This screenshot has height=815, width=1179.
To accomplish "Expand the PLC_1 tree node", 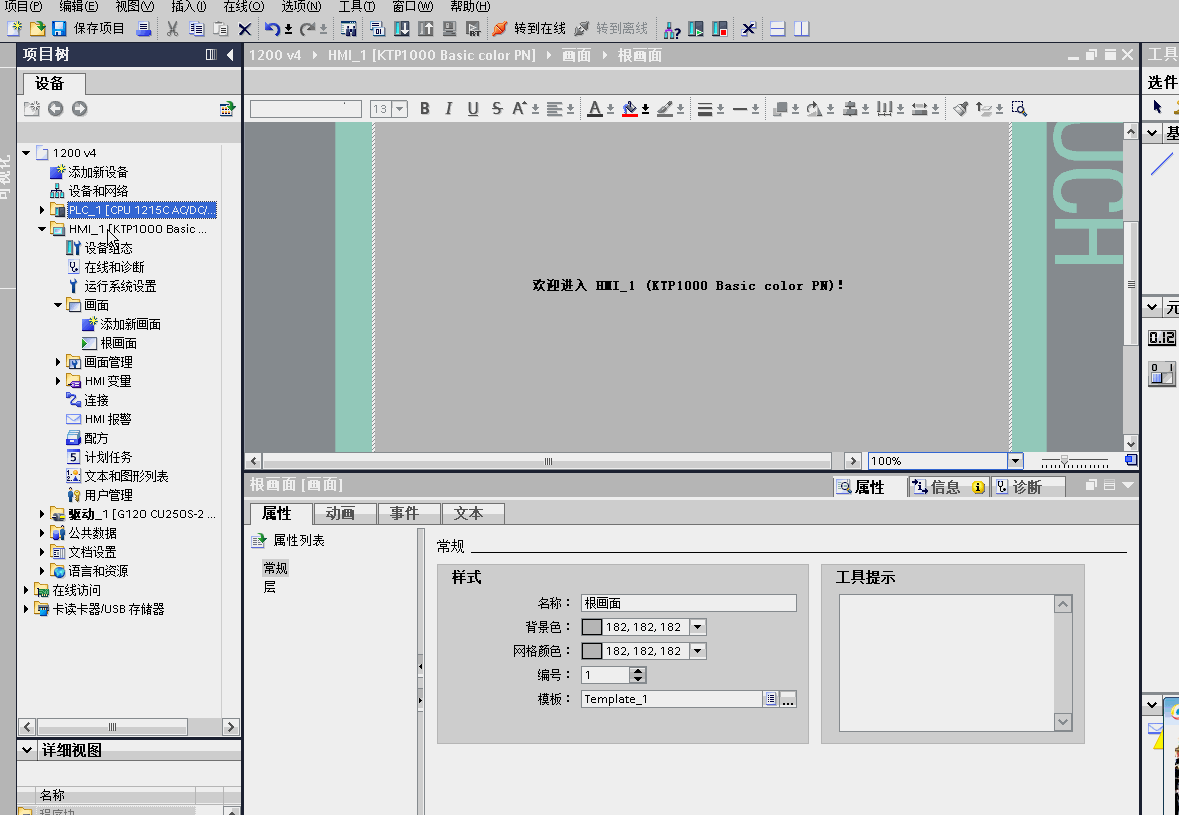I will (42, 210).
